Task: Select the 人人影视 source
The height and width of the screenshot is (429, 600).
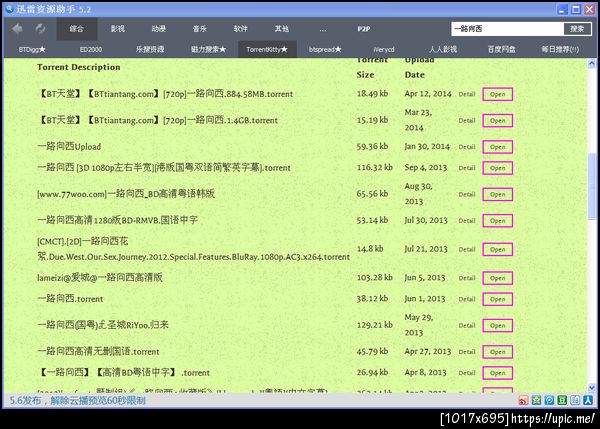Action: 443,49
